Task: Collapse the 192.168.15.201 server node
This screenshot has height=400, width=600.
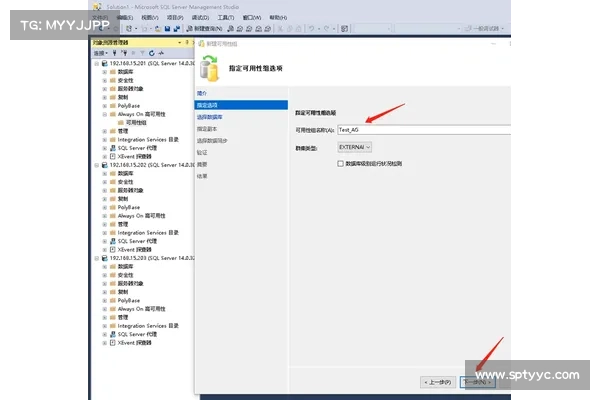Action: pos(96,63)
